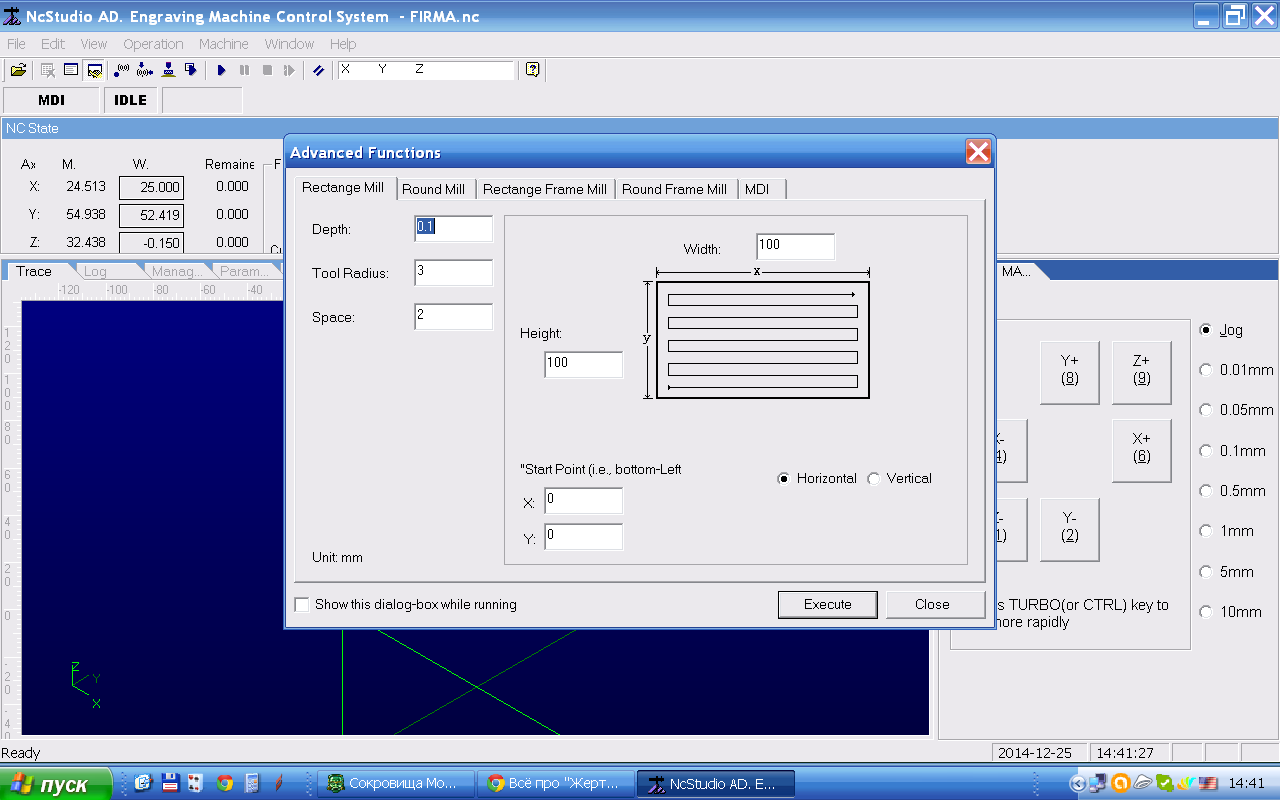
Task: Jog axis with the X+ (6) button
Action: 1142,448
